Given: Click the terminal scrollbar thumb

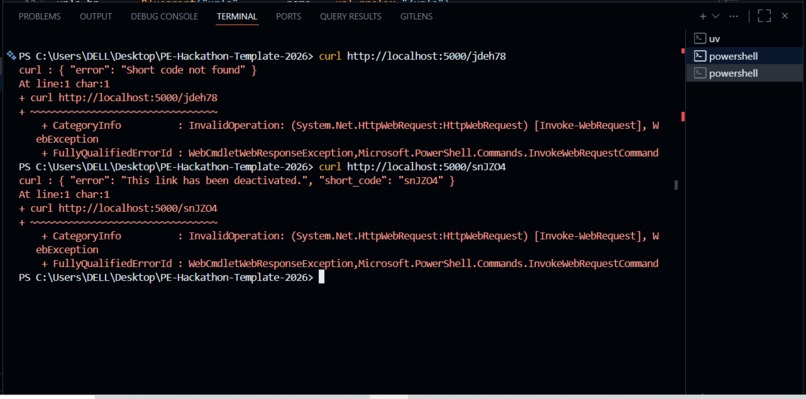Looking at the screenshot, I should [x=675, y=185].
